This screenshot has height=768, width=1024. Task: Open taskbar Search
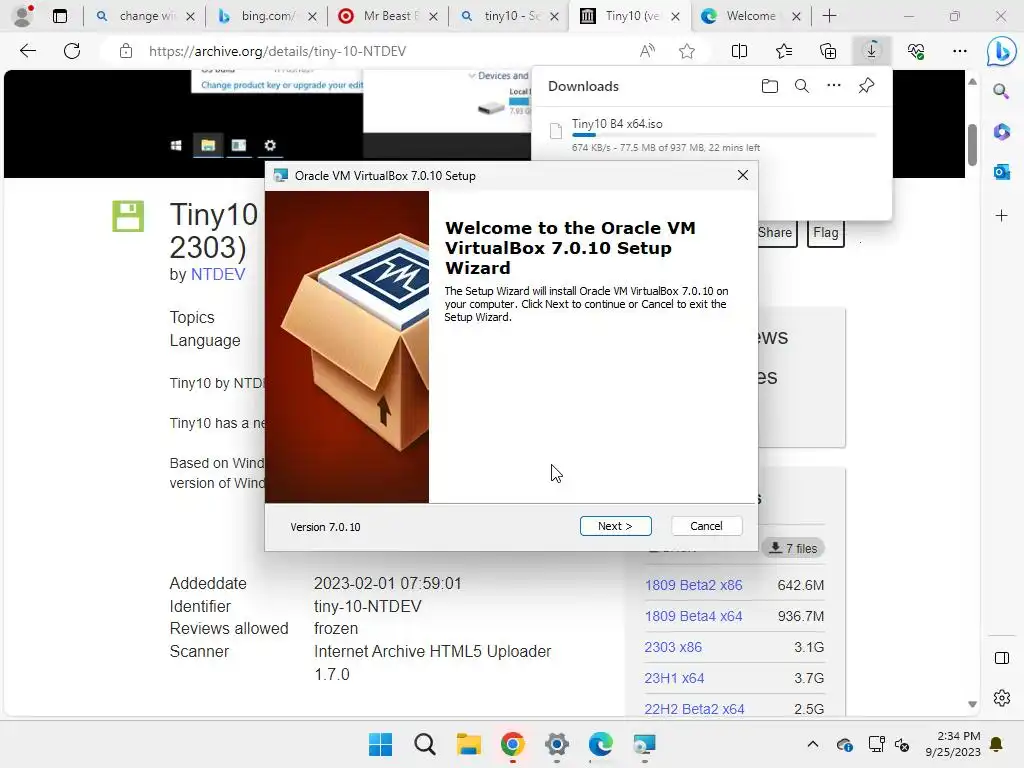pyautogui.click(x=424, y=744)
